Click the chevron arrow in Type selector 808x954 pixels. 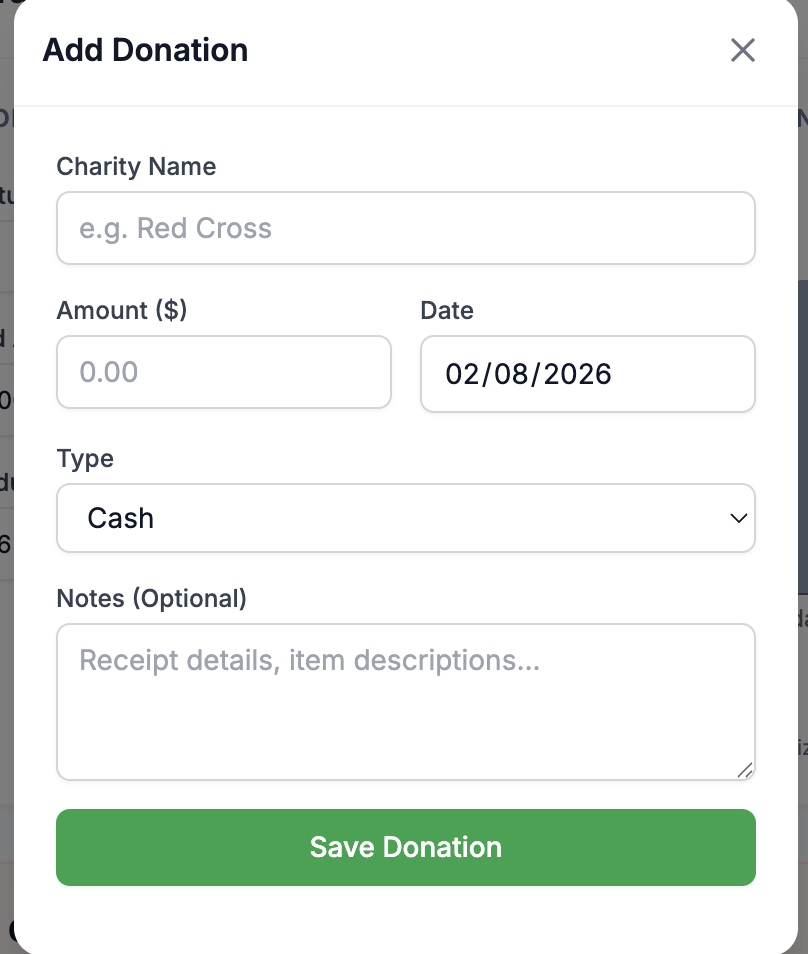(738, 518)
